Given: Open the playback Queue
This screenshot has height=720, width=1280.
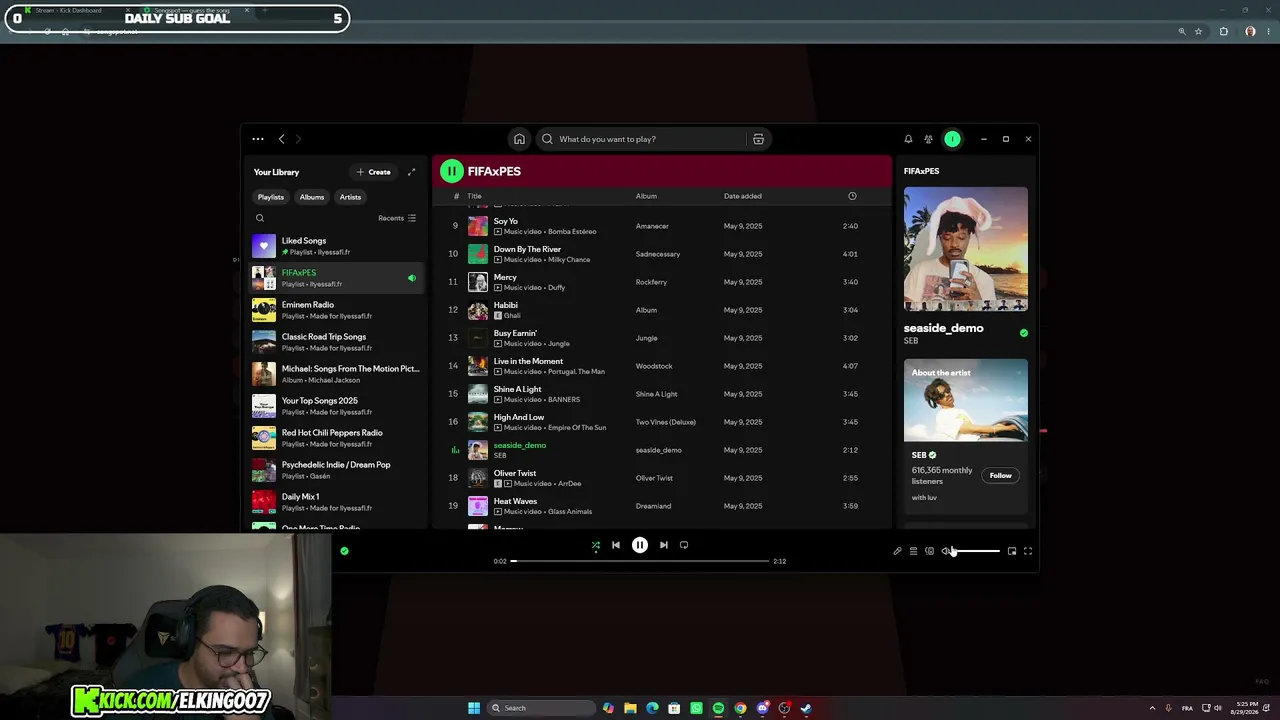Looking at the screenshot, I should [913, 551].
